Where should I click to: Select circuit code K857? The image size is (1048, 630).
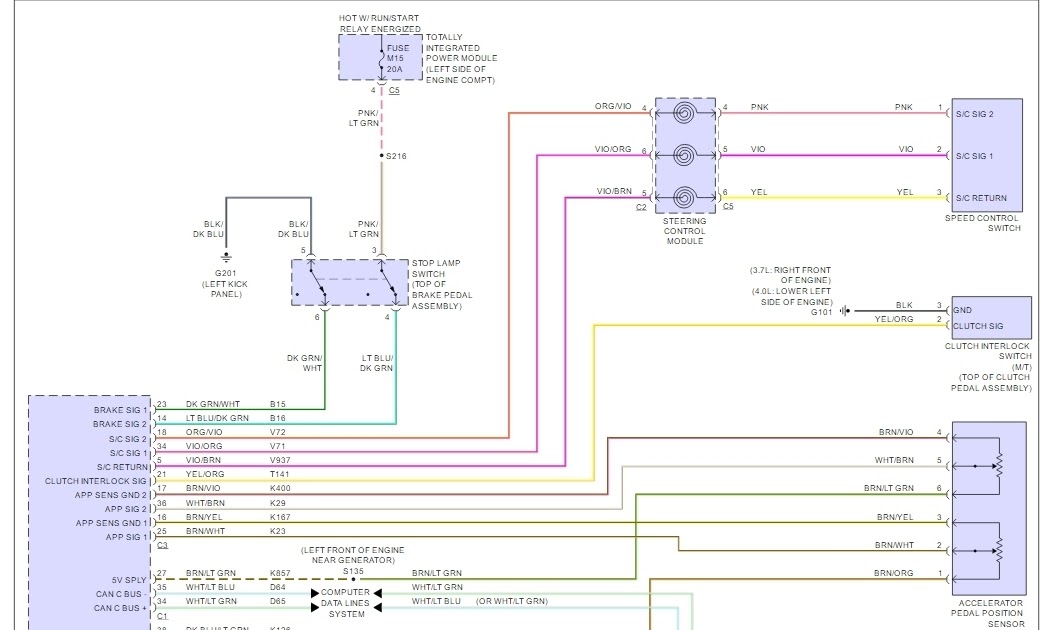pyautogui.click(x=280, y=573)
